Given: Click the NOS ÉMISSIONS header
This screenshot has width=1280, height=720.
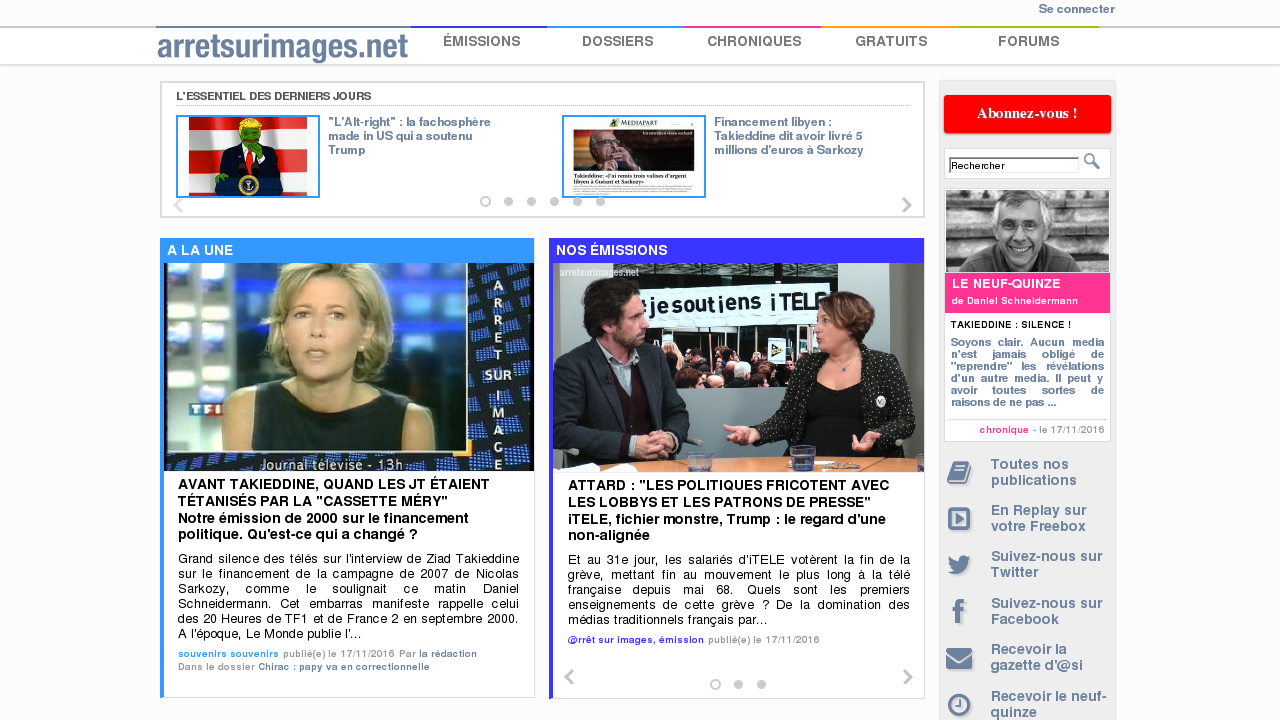Looking at the screenshot, I should point(736,250).
